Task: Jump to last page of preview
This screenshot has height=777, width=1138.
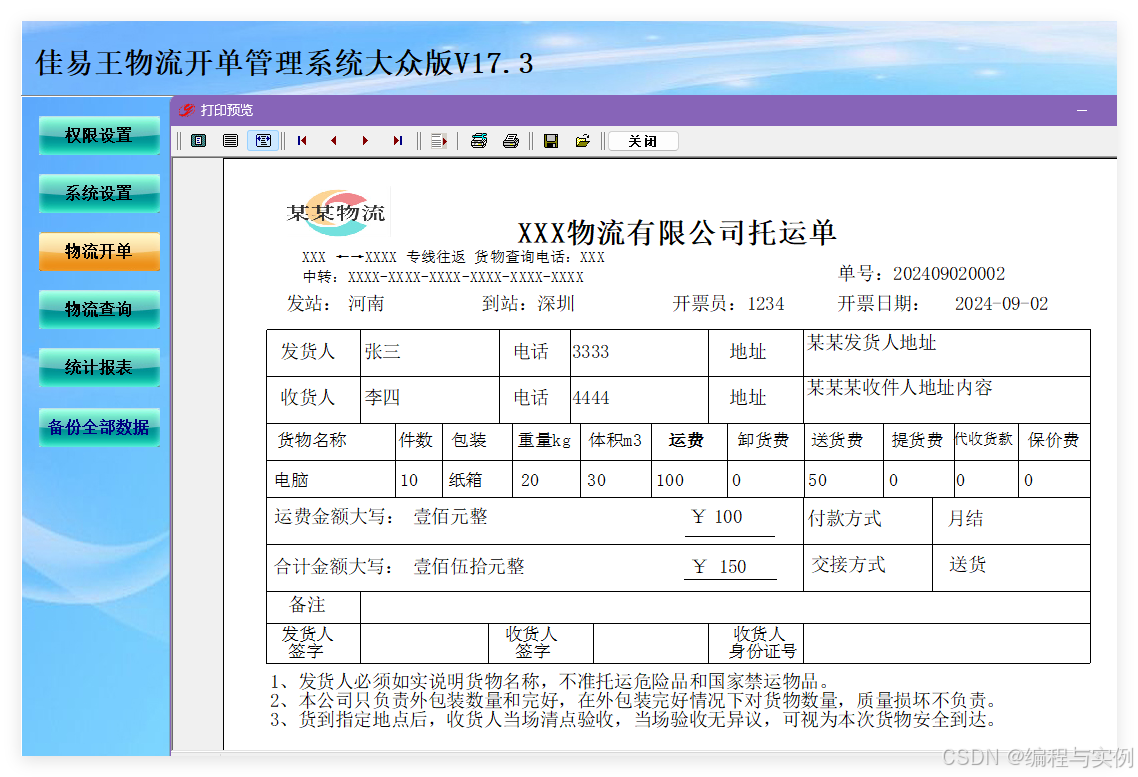Action: (397, 141)
